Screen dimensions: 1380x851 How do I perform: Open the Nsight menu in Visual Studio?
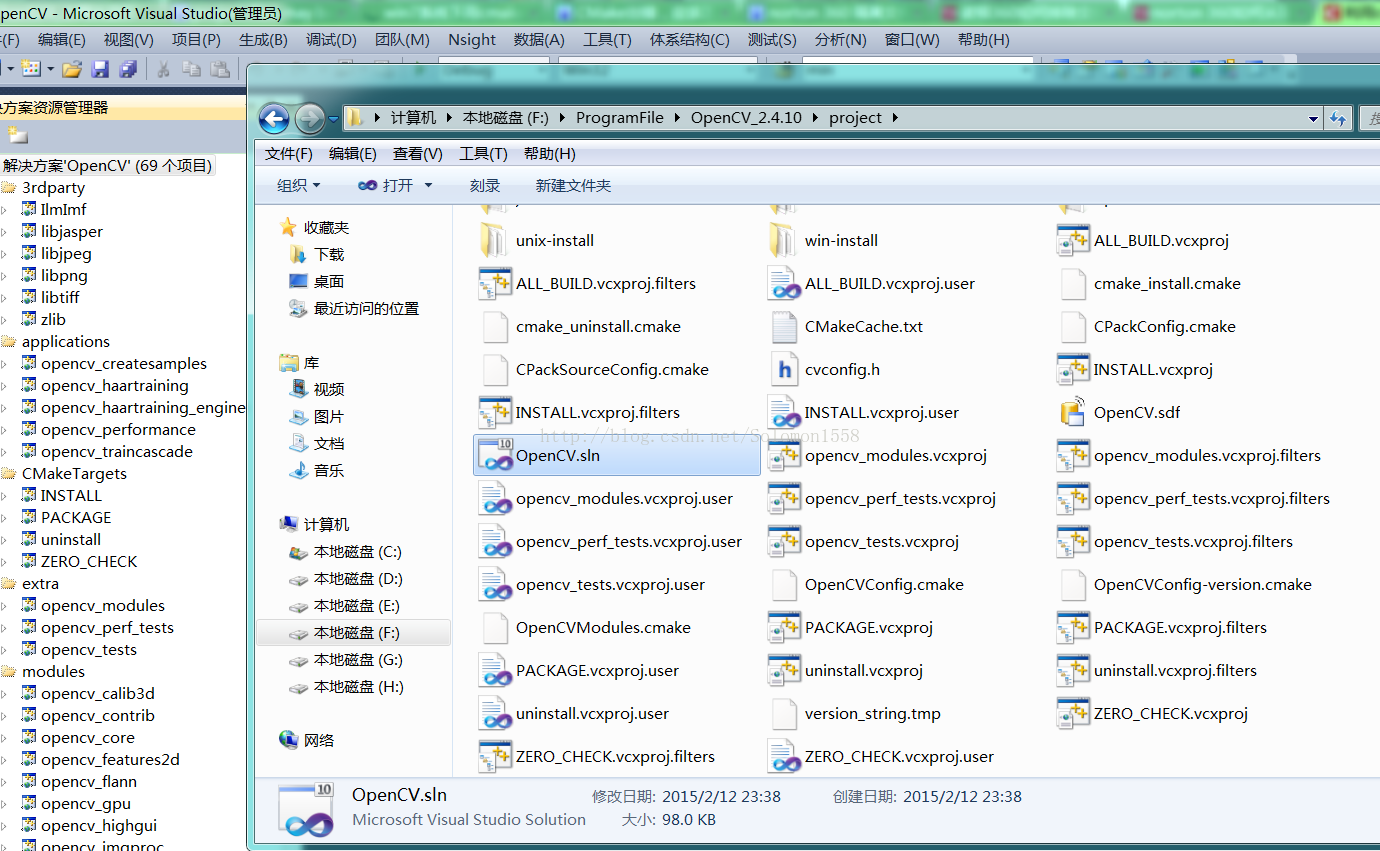point(472,40)
